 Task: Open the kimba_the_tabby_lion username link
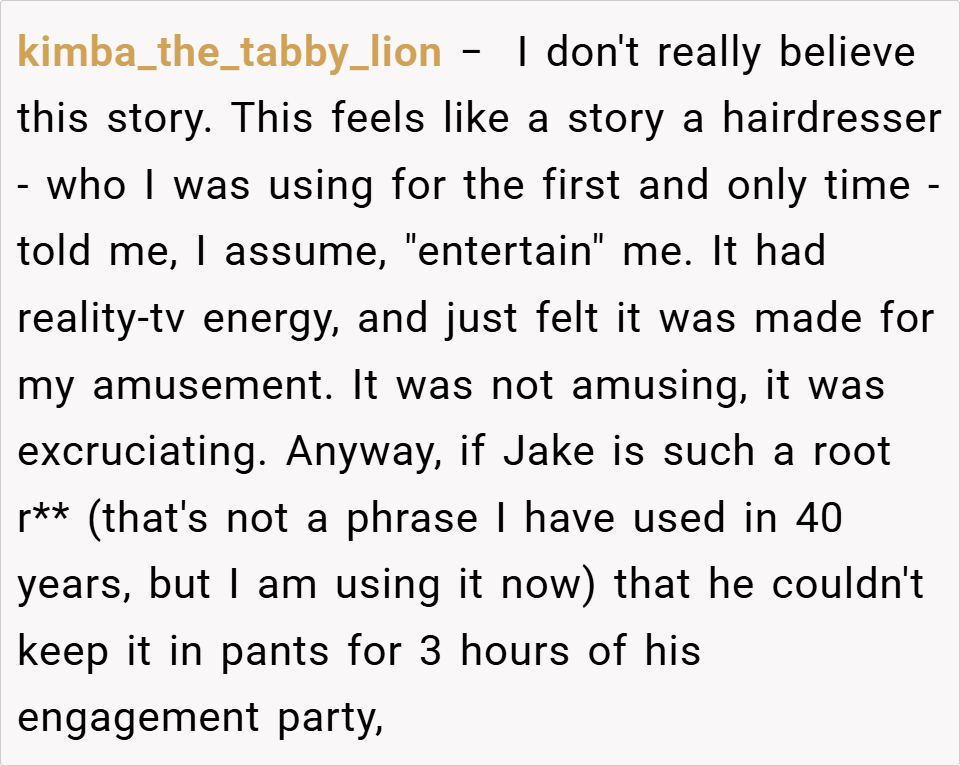(229, 53)
